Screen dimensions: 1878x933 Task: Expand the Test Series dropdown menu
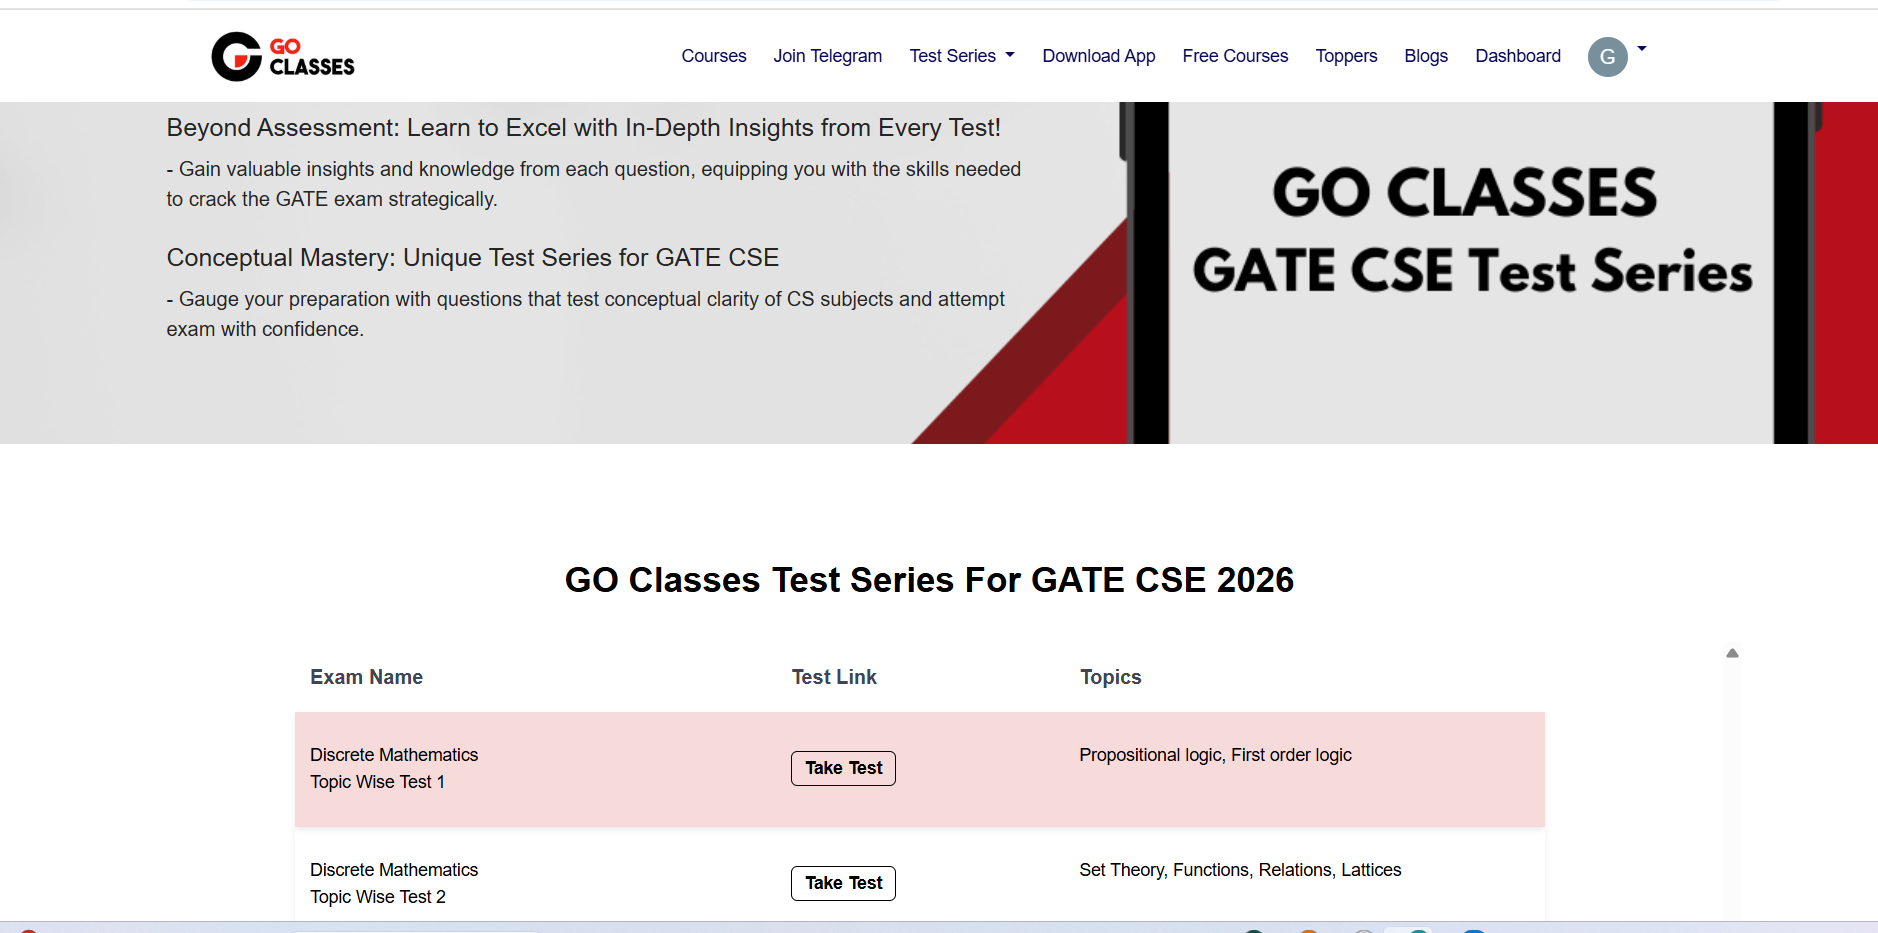(962, 56)
